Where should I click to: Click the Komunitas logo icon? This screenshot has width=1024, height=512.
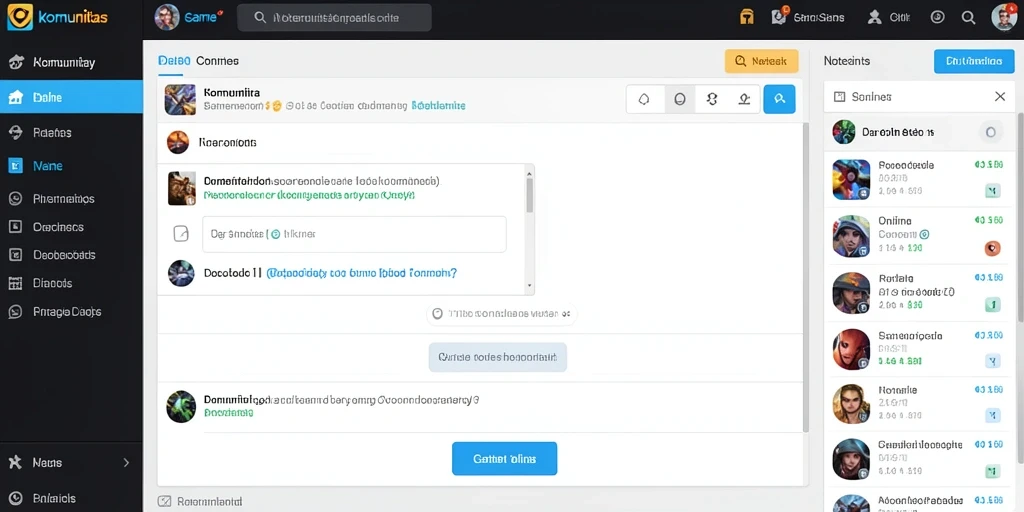(20, 17)
